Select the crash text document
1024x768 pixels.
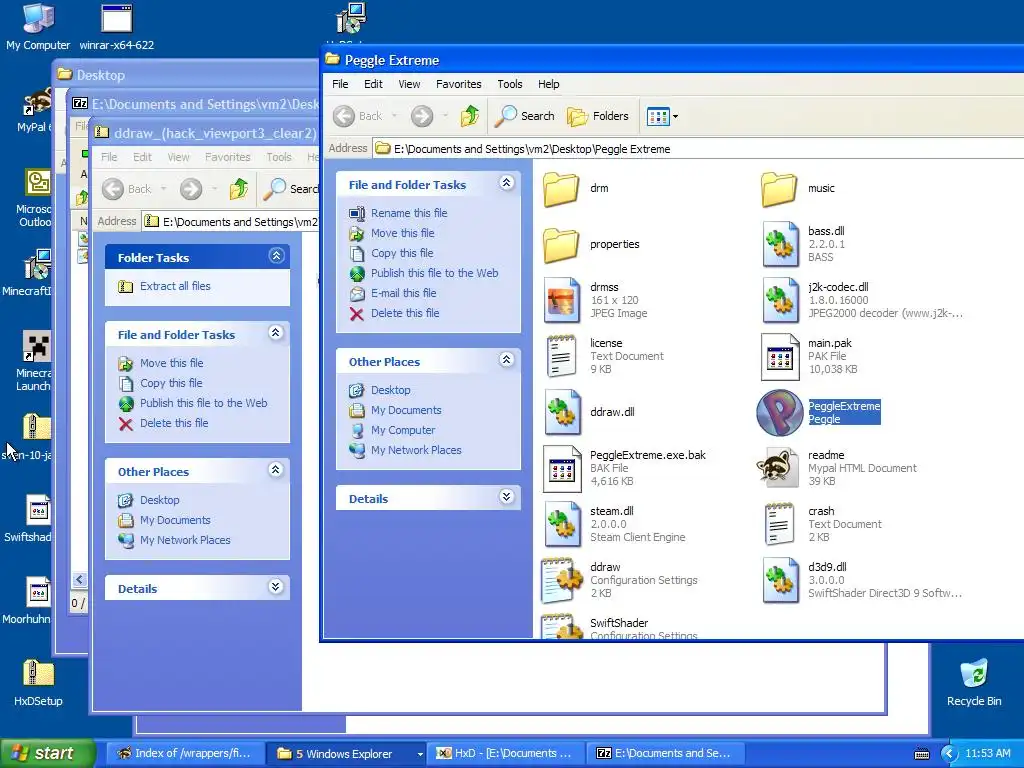tap(779, 524)
